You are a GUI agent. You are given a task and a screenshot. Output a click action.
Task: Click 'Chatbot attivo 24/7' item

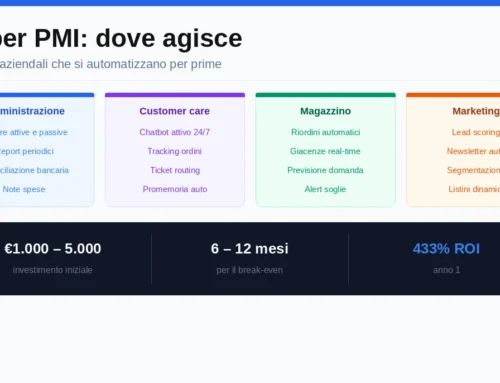coord(175,132)
